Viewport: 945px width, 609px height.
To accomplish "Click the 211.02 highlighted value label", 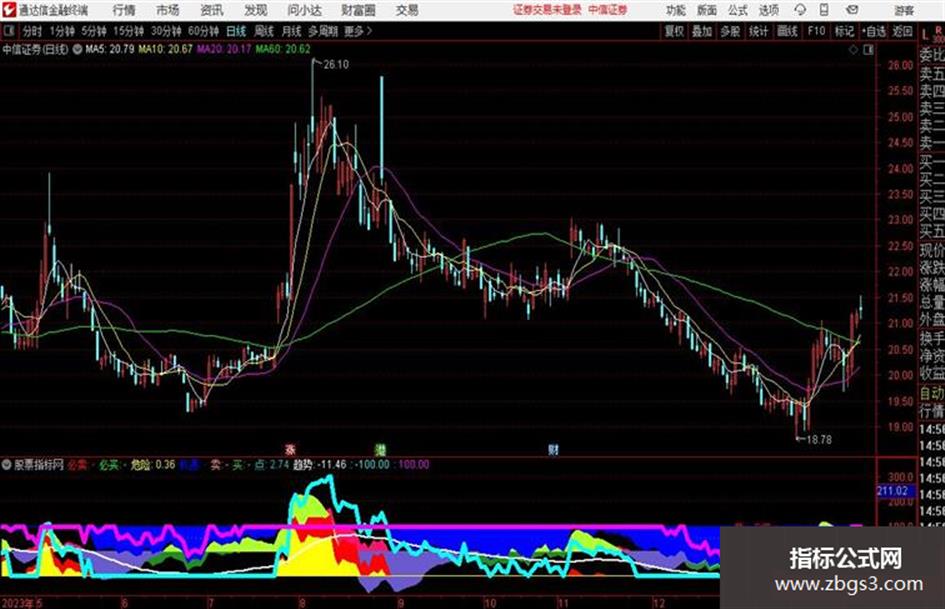I will click(x=892, y=491).
